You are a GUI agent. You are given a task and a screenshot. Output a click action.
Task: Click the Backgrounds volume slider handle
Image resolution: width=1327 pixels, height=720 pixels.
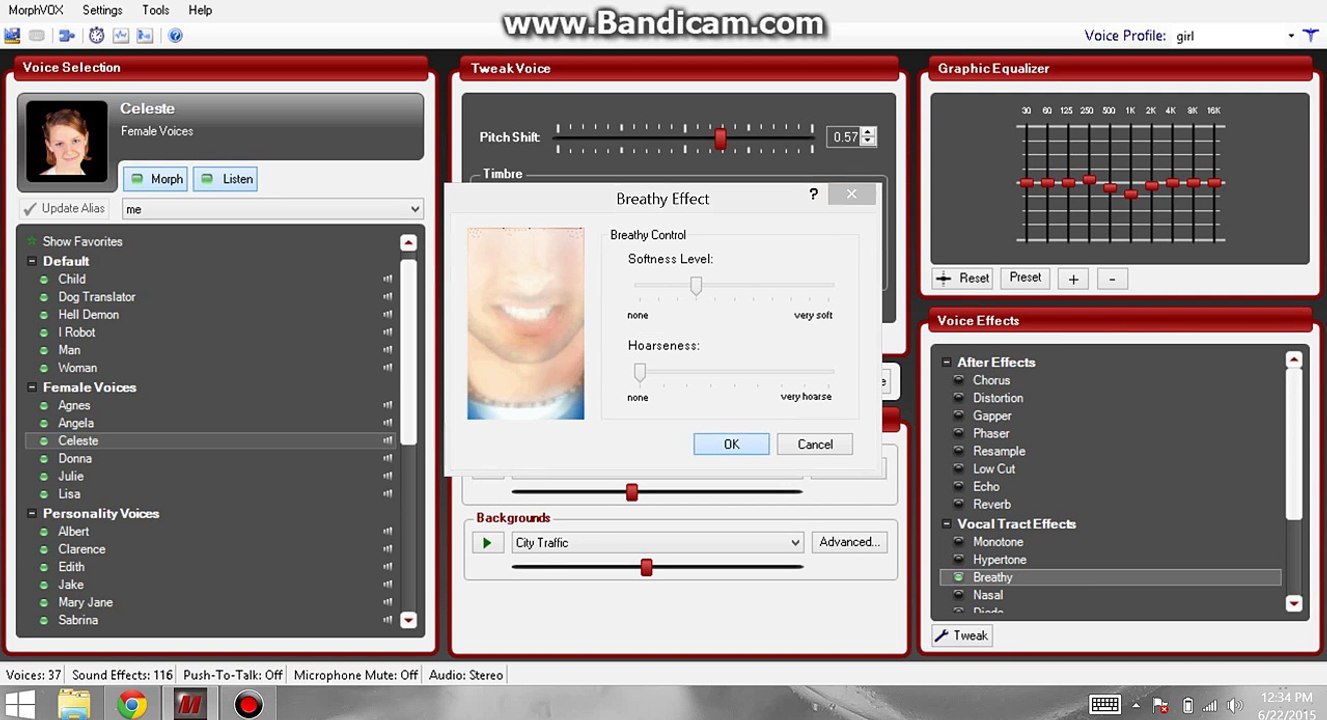click(x=646, y=567)
